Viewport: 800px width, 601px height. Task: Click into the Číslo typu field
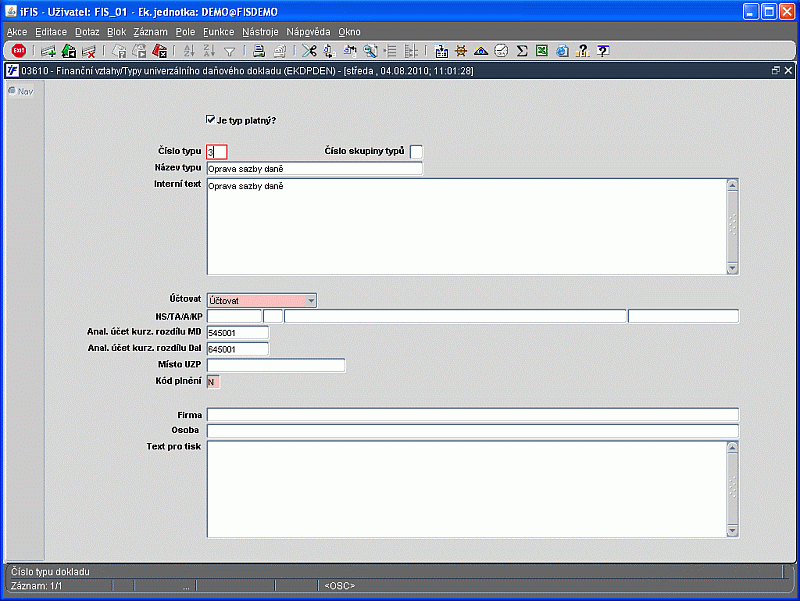(x=217, y=152)
